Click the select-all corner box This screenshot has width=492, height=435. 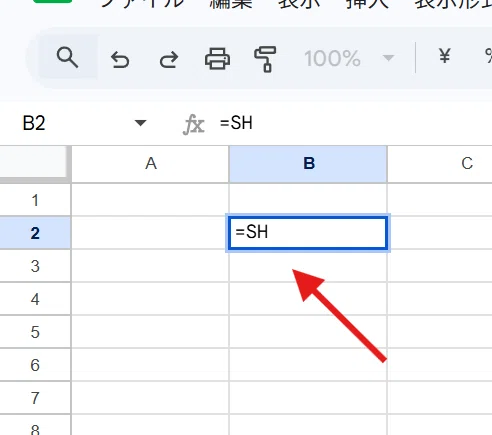(x=35, y=164)
